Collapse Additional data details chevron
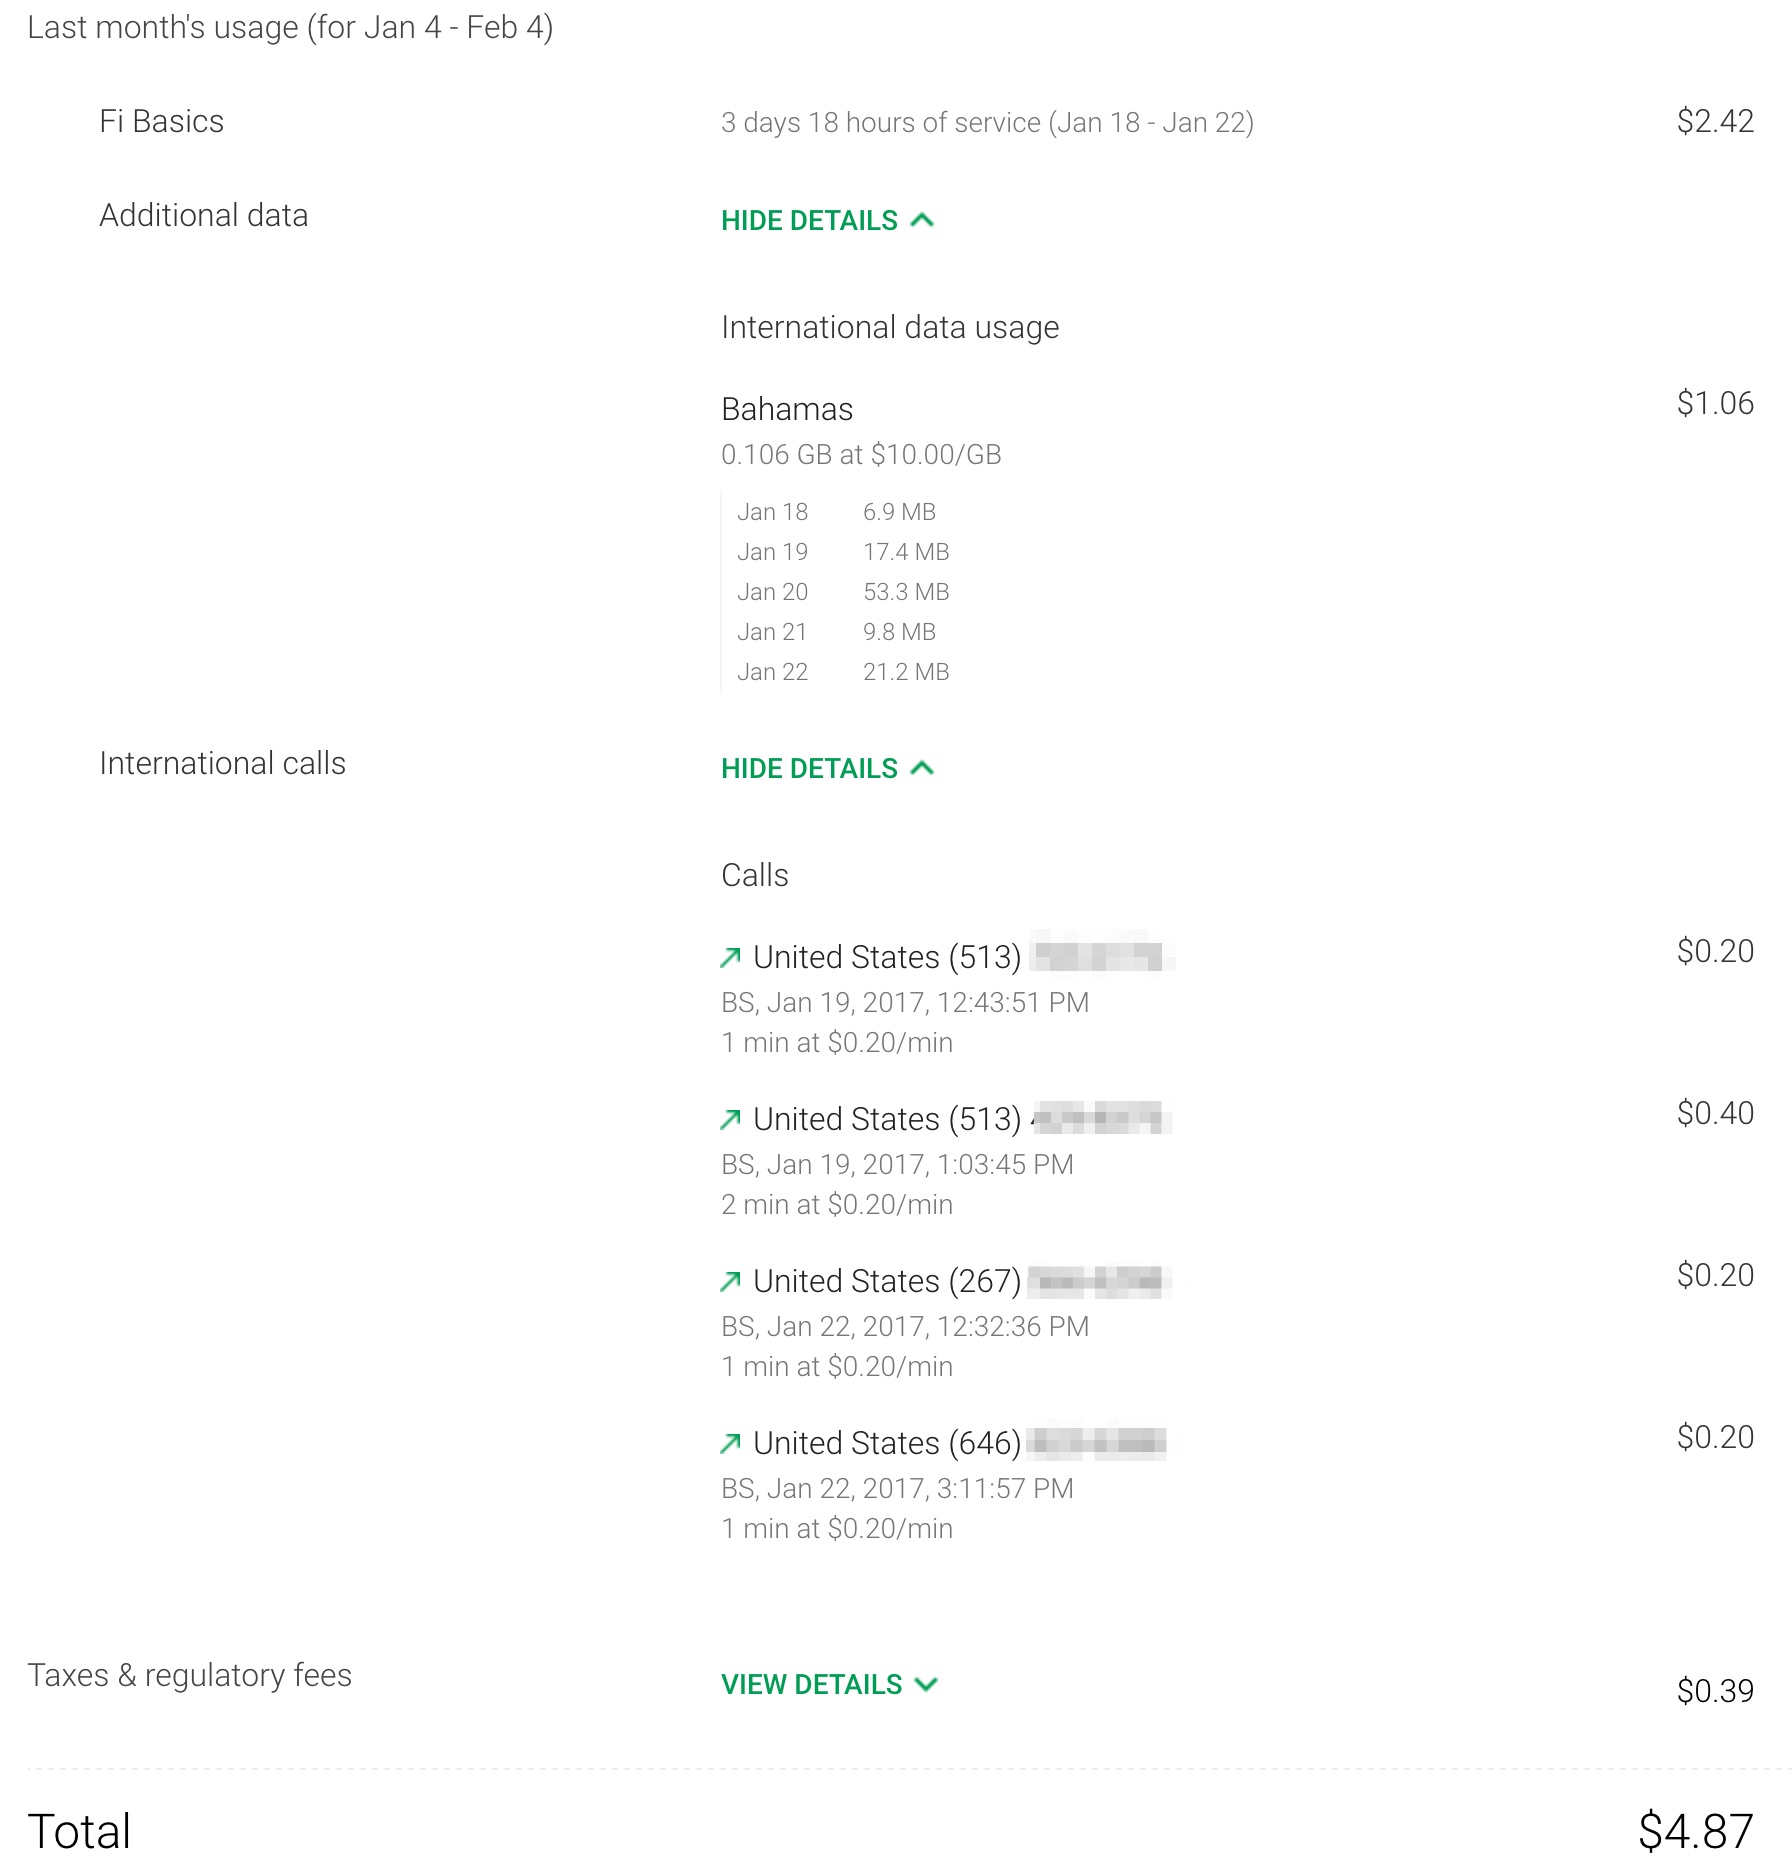This screenshot has width=1792, height=1872. click(923, 220)
